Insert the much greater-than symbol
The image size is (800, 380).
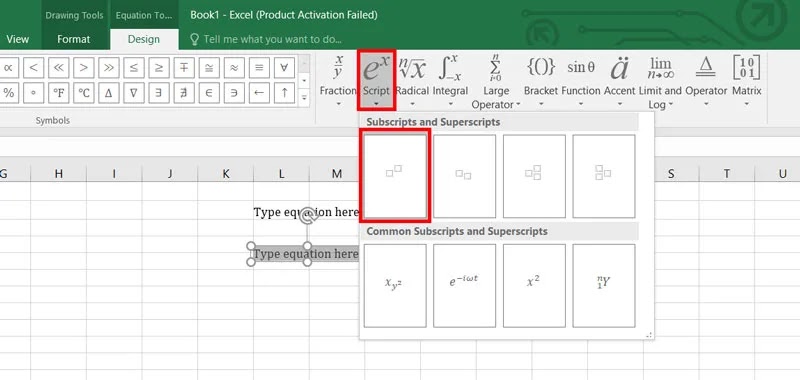pos(109,67)
